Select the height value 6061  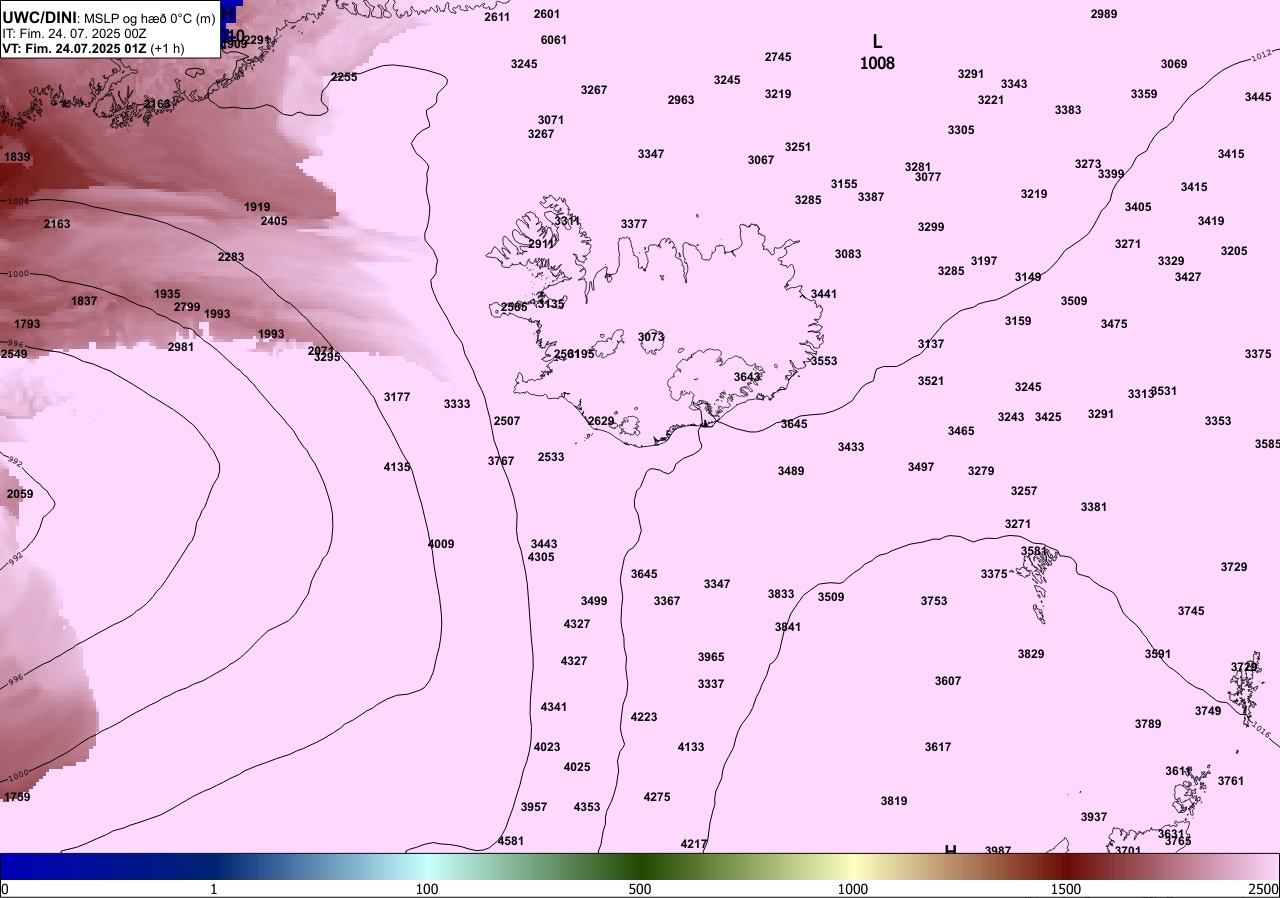[553, 40]
